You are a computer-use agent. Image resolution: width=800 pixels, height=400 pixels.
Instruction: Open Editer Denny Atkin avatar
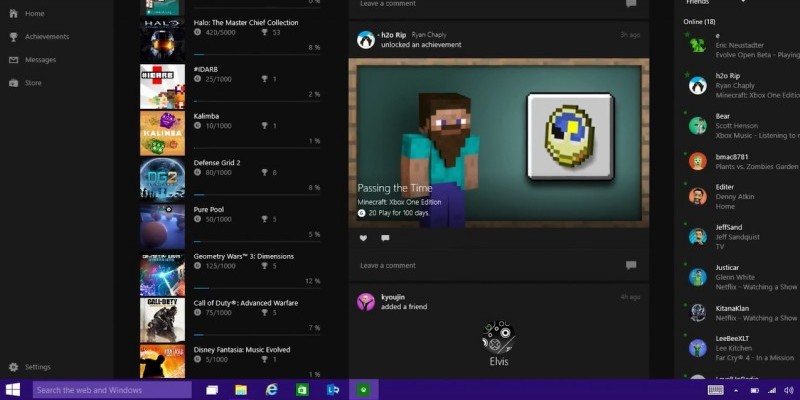(697, 196)
